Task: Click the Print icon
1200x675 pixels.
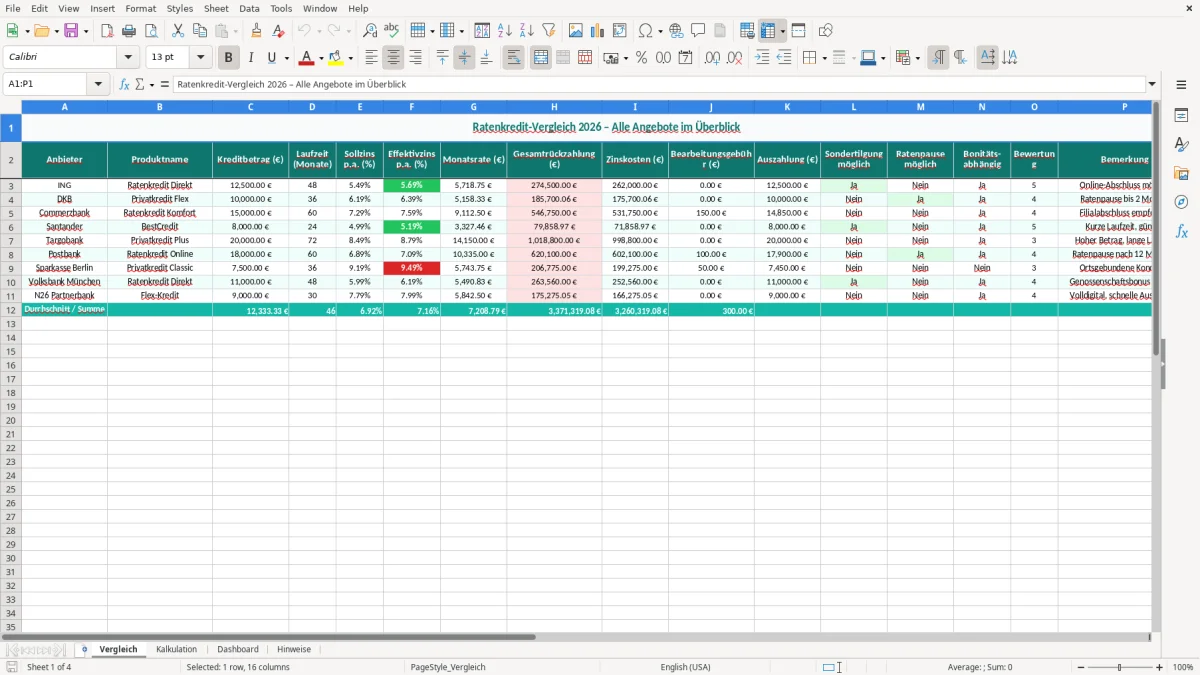Action: pyautogui.click(x=129, y=31)
